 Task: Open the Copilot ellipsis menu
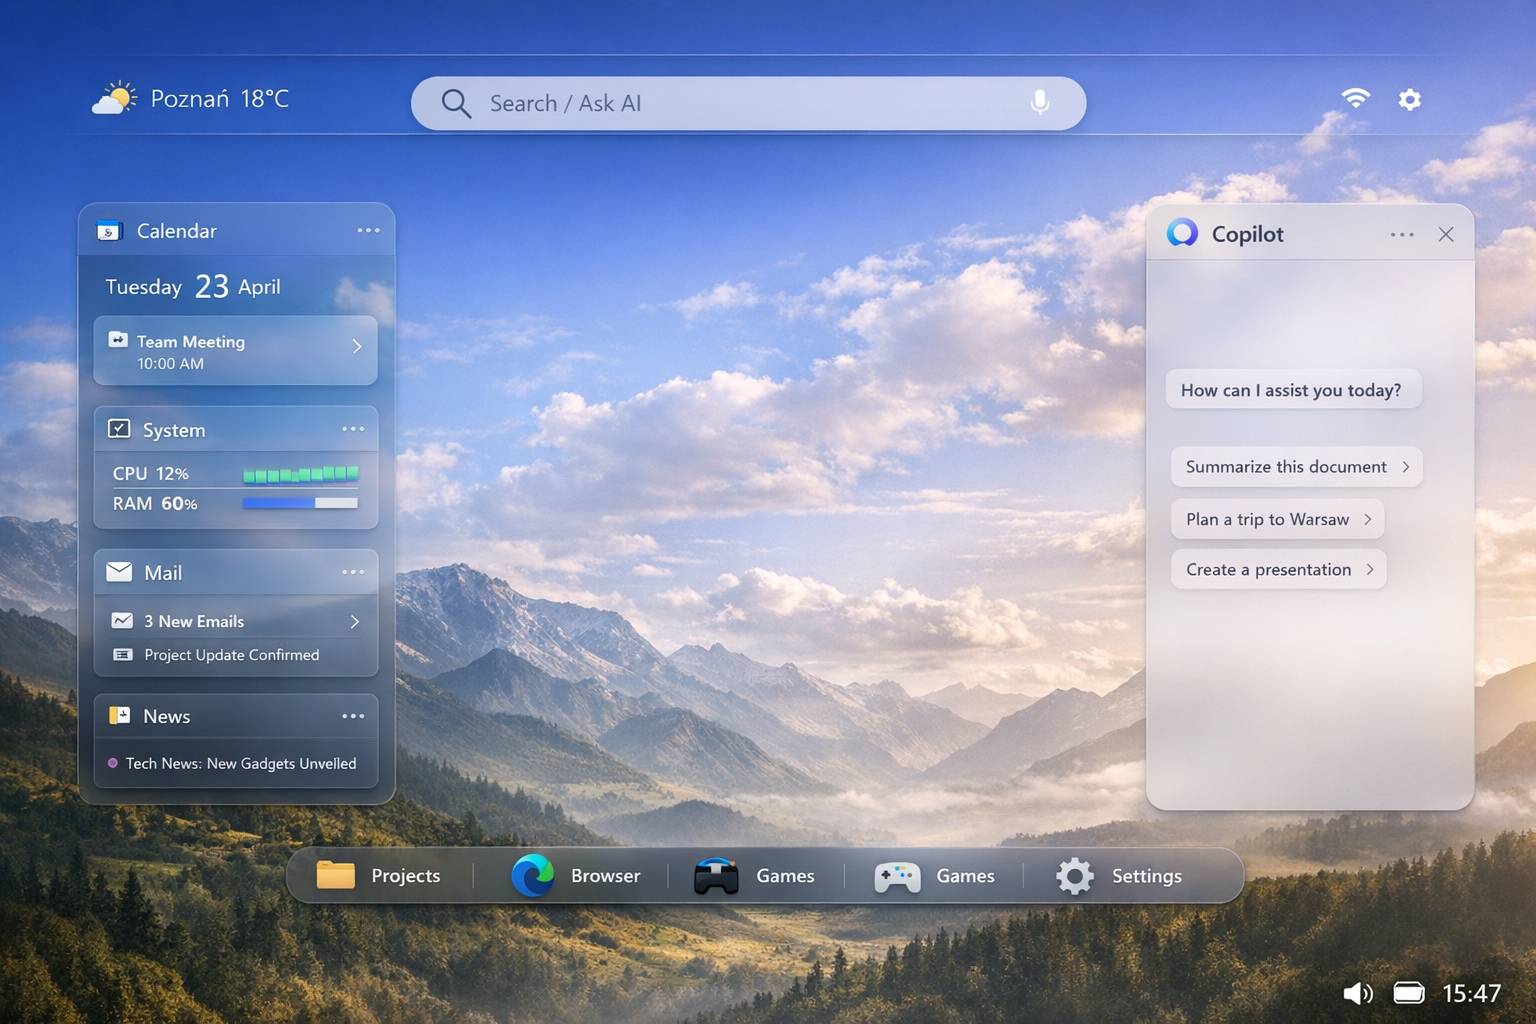tap(1402, 233)
